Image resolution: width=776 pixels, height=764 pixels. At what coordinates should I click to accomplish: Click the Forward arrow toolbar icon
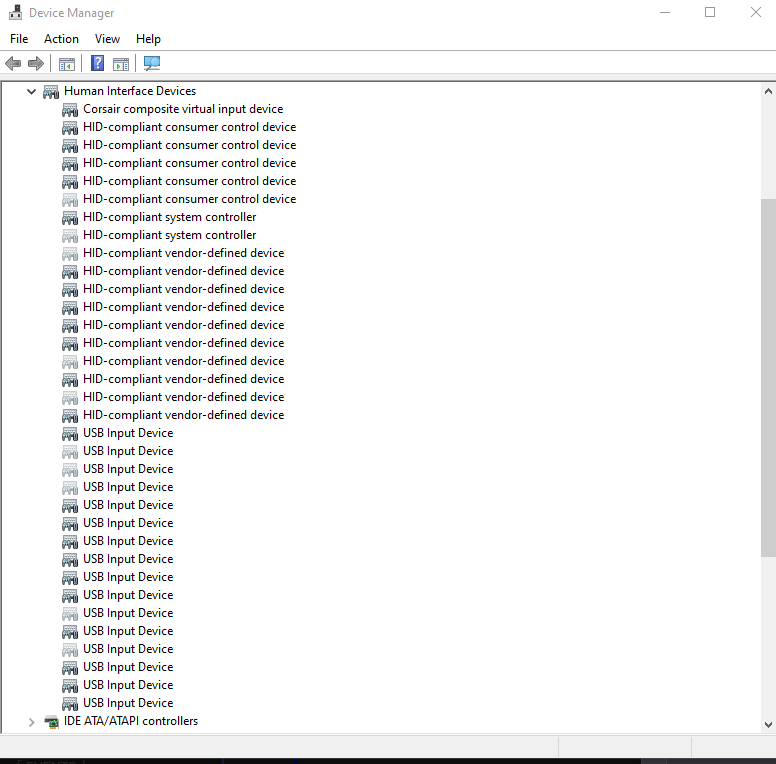pos(36,63)
